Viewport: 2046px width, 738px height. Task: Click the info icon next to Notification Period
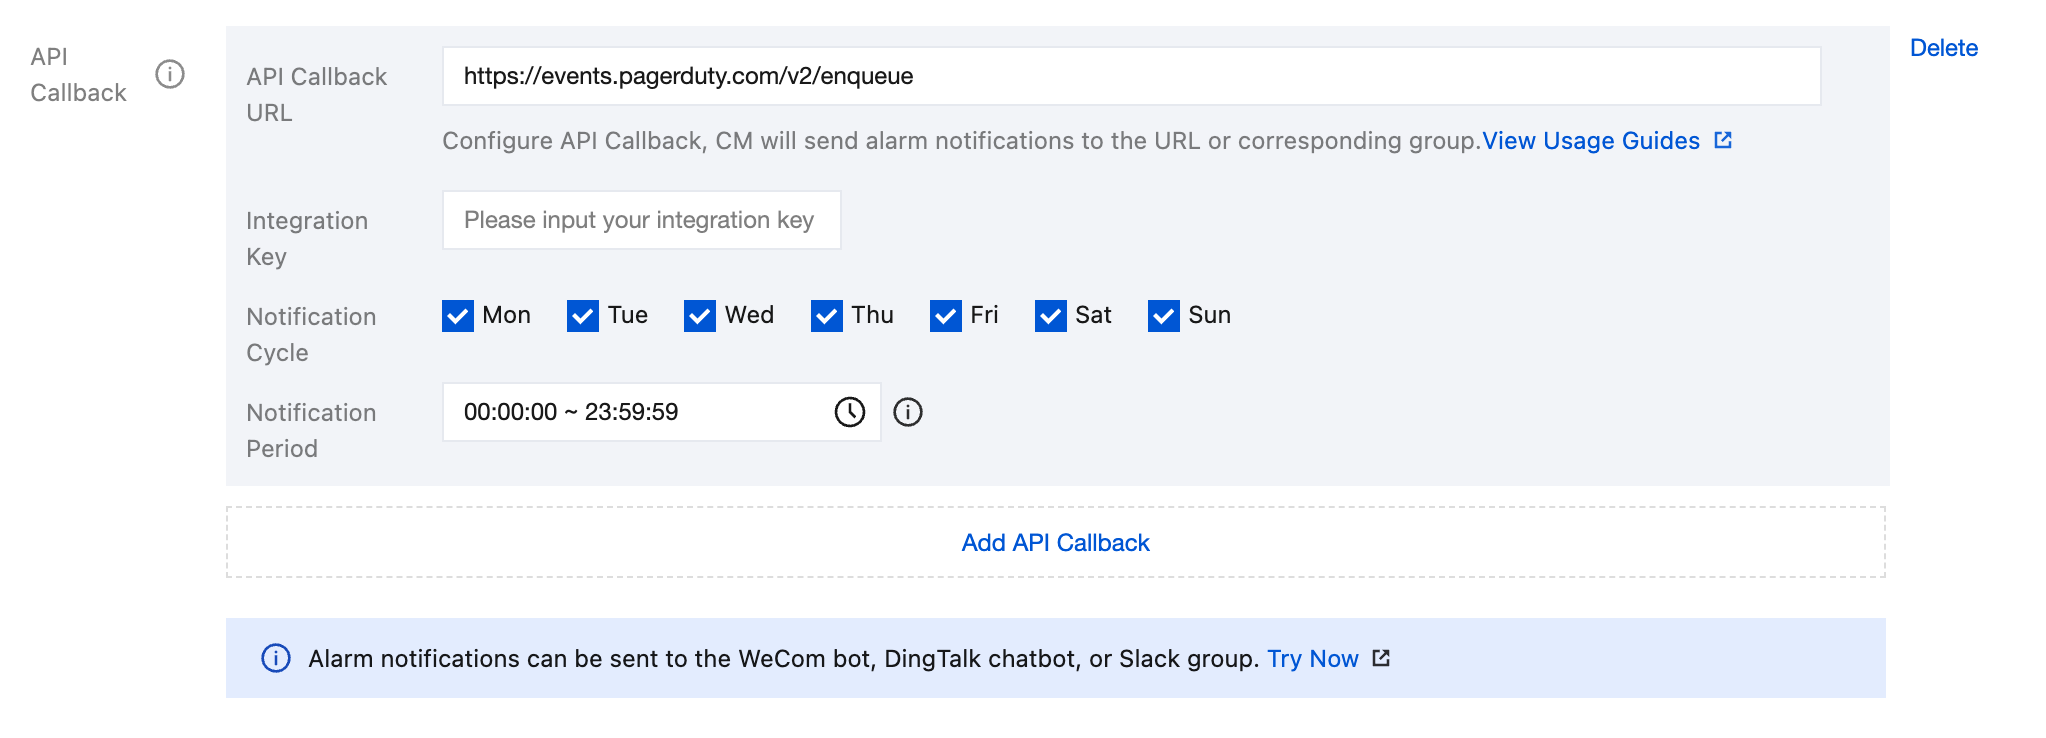tap(908, 412)
